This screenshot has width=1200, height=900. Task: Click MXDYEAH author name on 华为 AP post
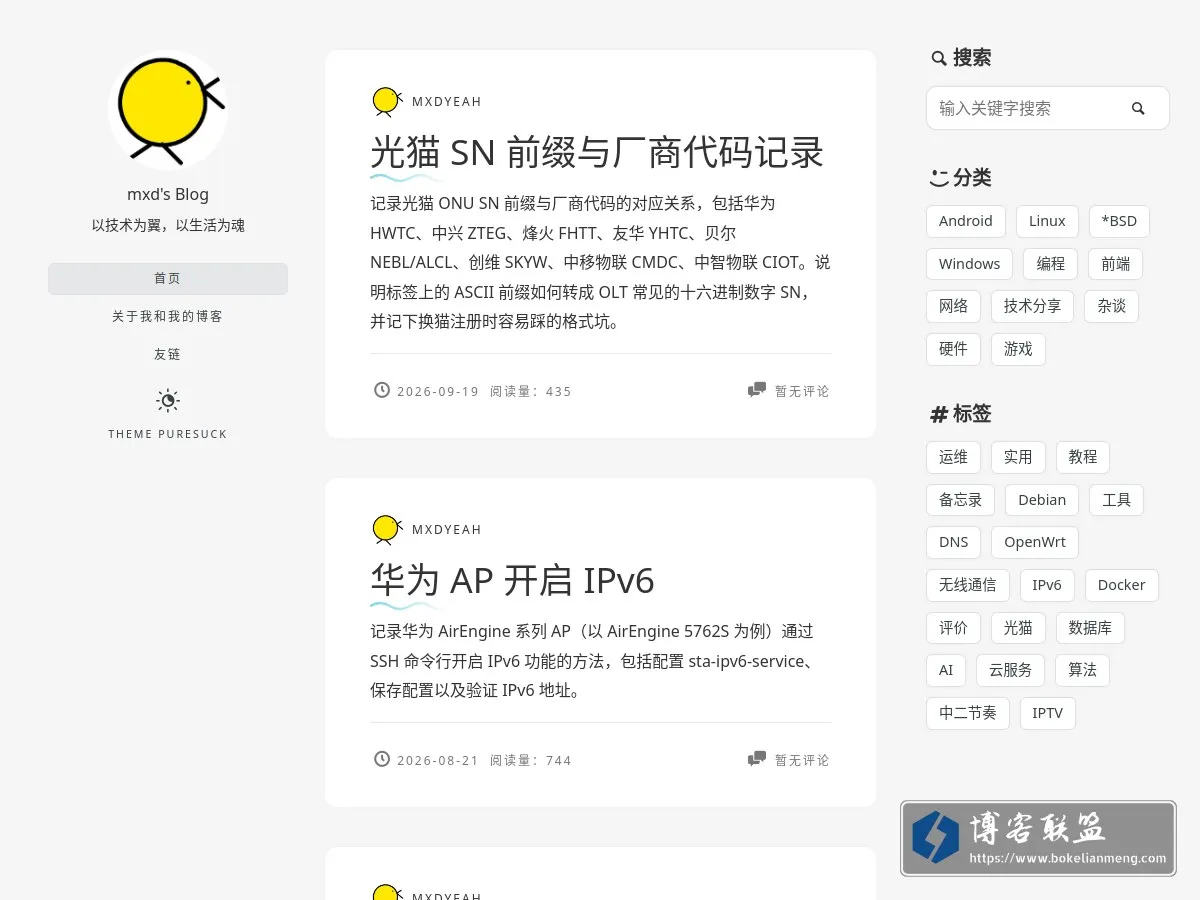(x=447, y=529)
